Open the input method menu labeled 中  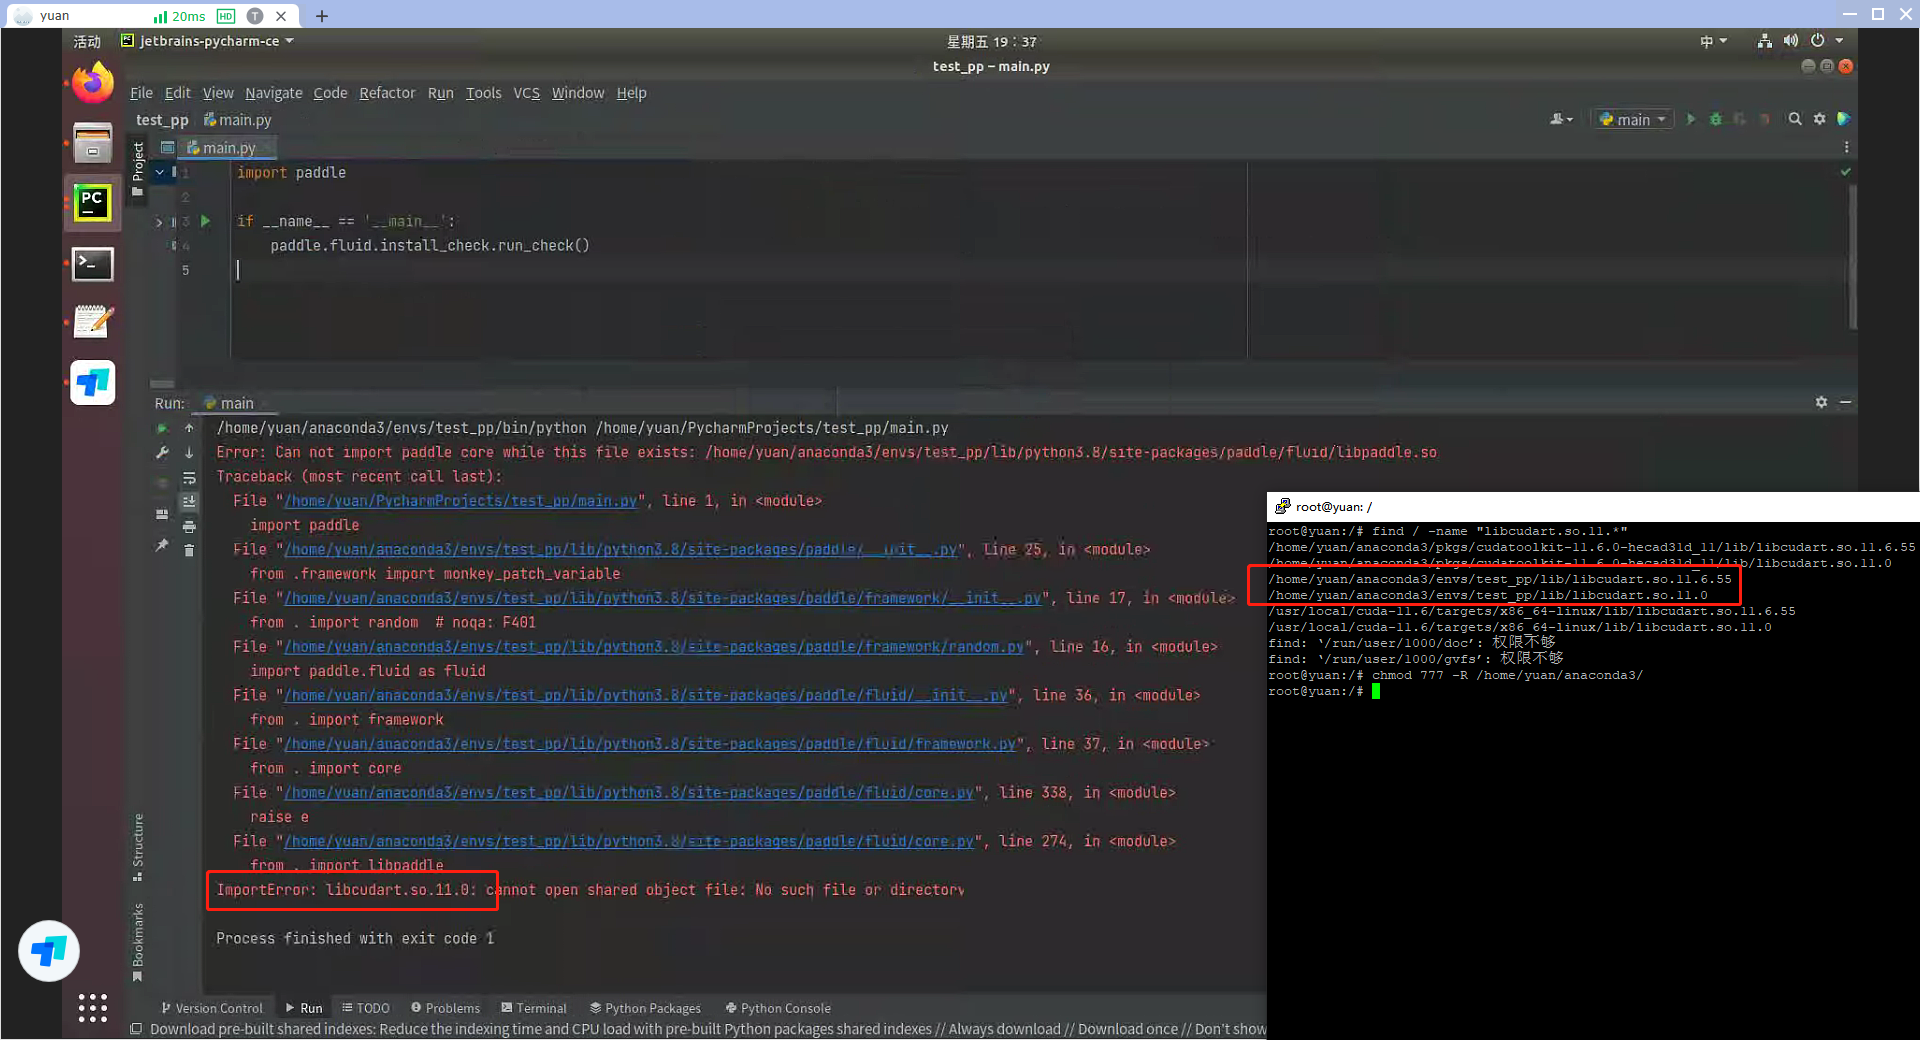1712,41
